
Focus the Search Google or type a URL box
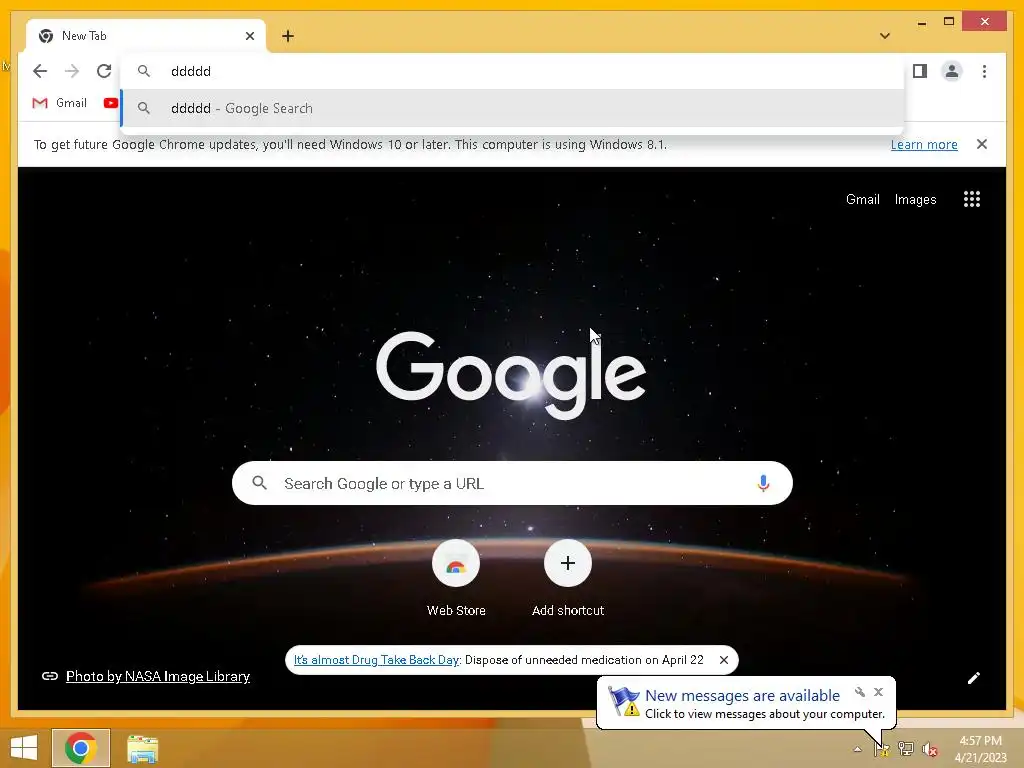(x=513, y=483)
